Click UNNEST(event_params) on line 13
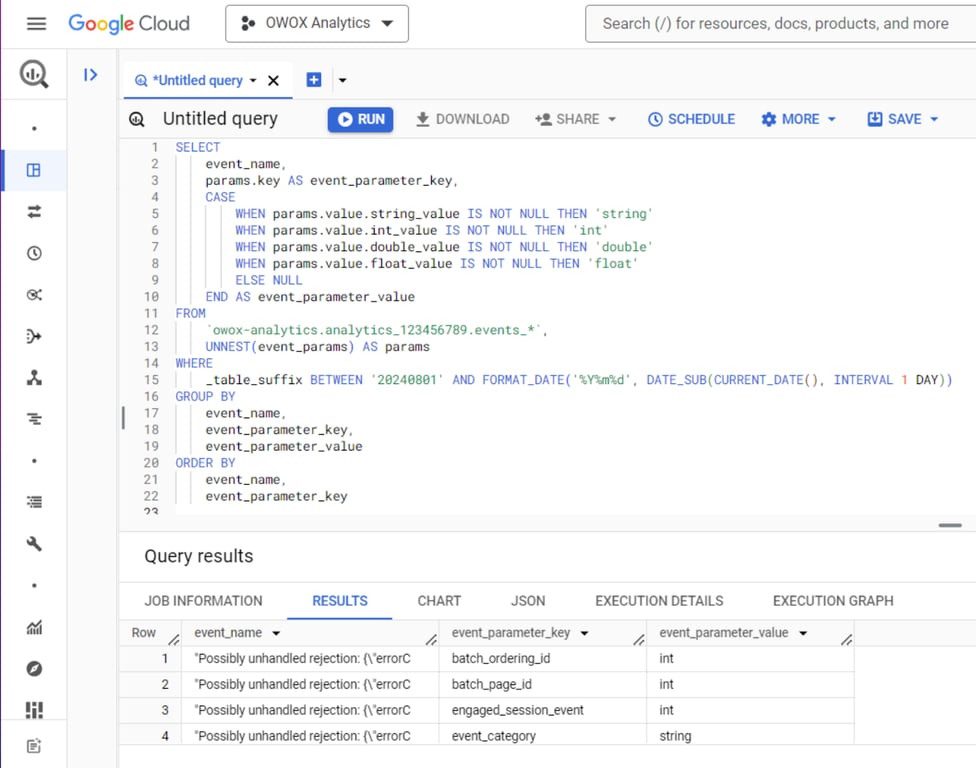Viewport: 976px width, 768px height. coord(279,347)
